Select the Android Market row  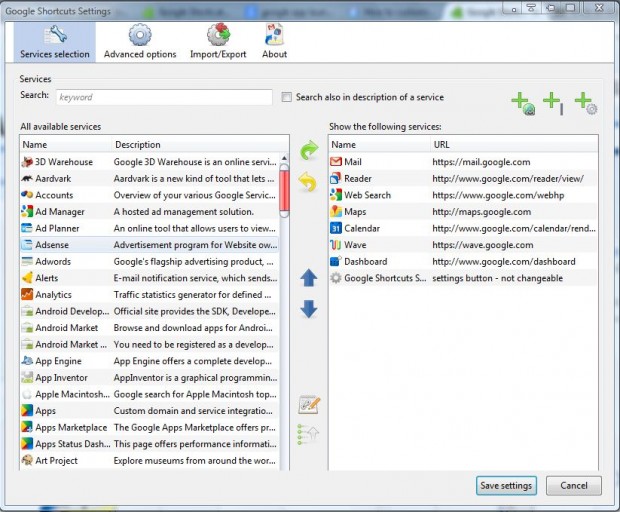149,328
